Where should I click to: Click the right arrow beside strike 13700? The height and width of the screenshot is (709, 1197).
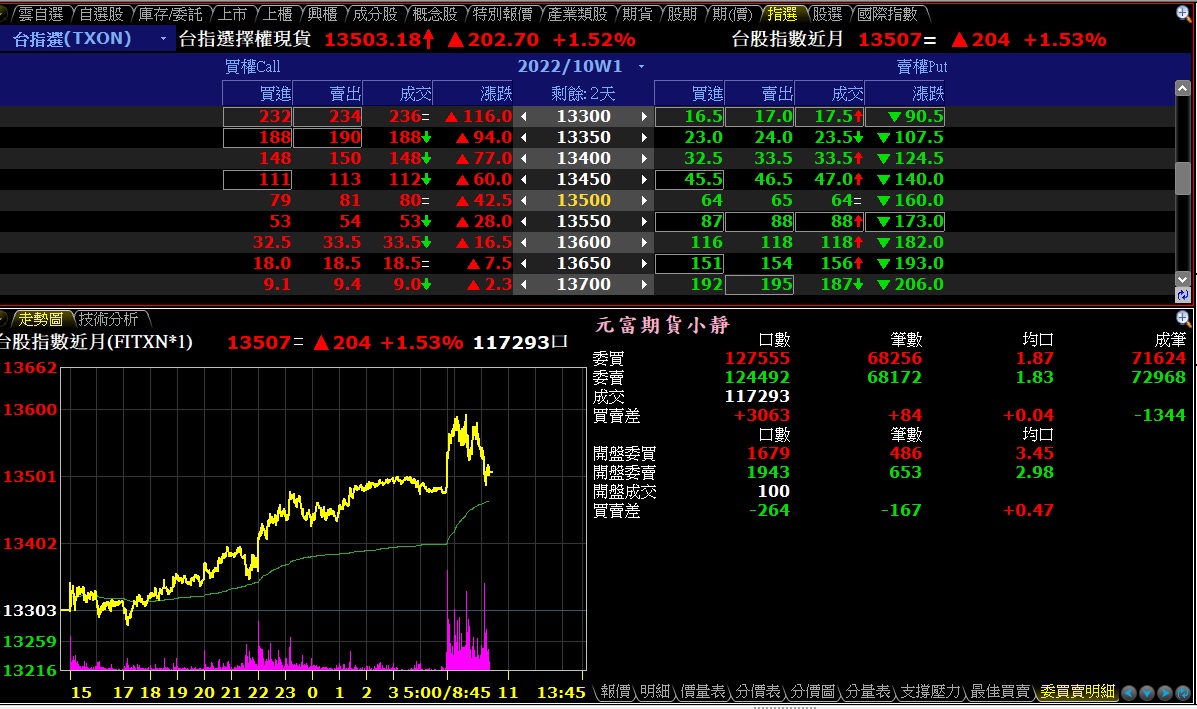coord(644,285)
